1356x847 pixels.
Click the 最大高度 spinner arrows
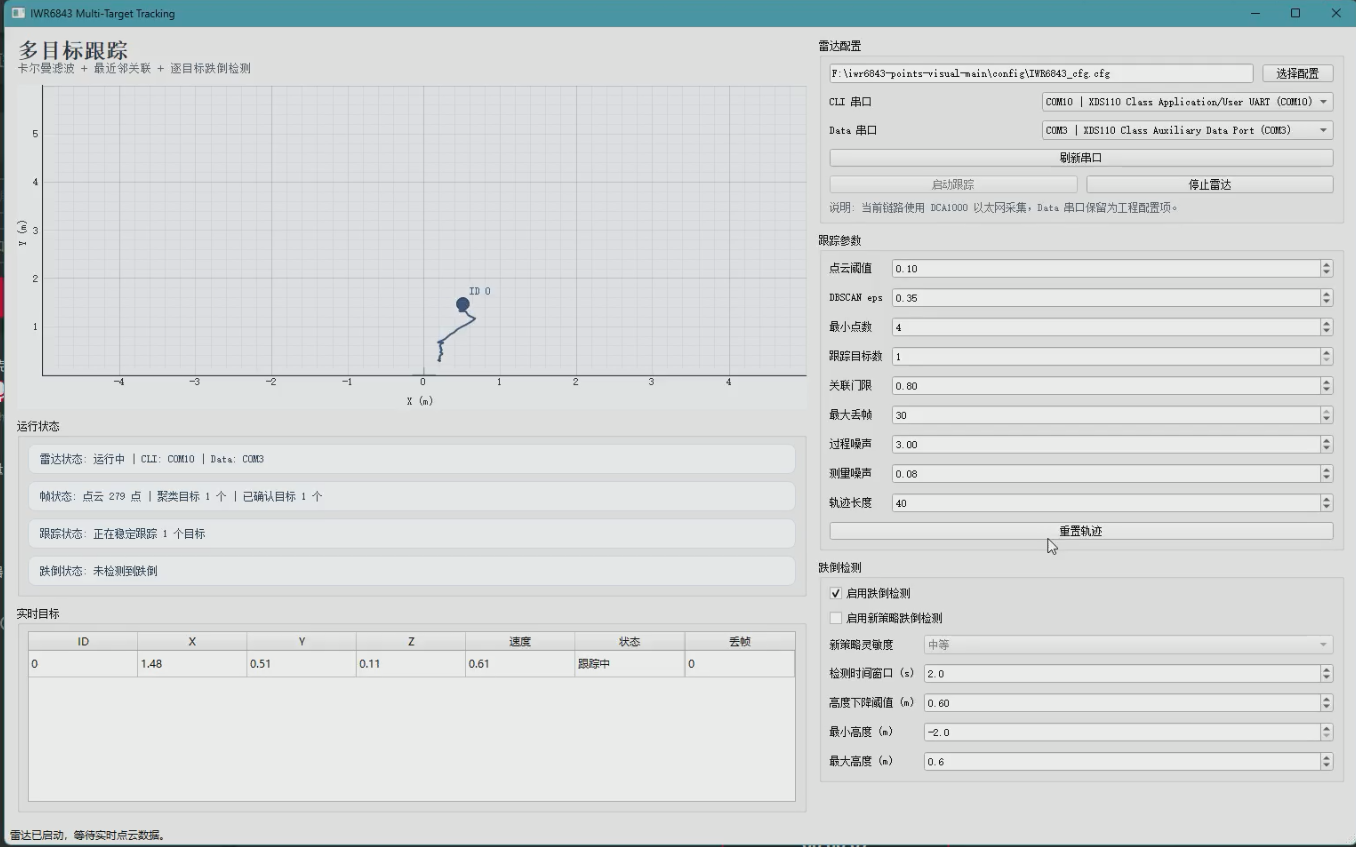pyautogui.click(x=1326, y=762)
